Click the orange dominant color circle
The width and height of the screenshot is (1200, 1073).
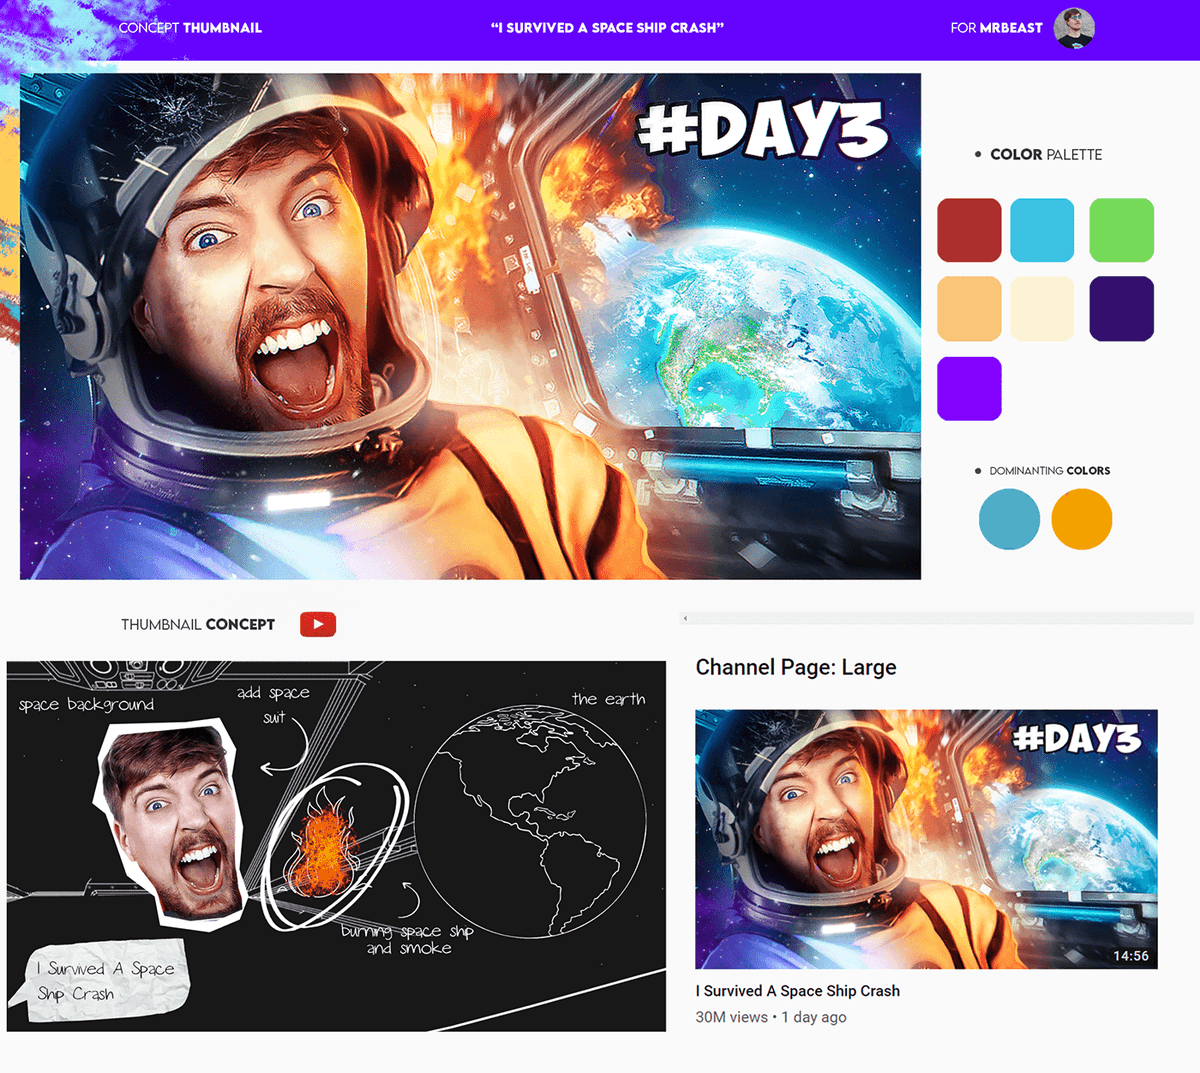(x=1082, y=519)
